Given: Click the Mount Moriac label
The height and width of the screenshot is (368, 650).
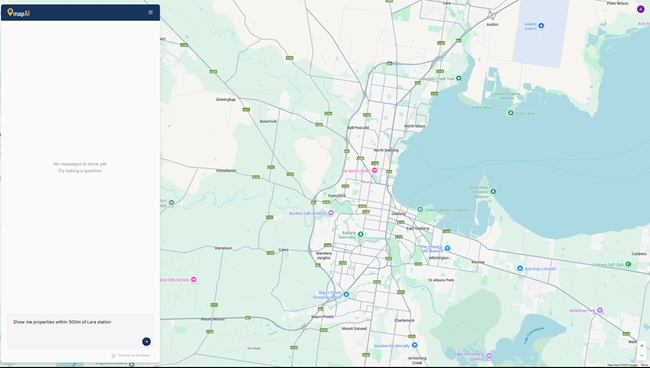Looking at the screenshot, I should click(213, 319).
